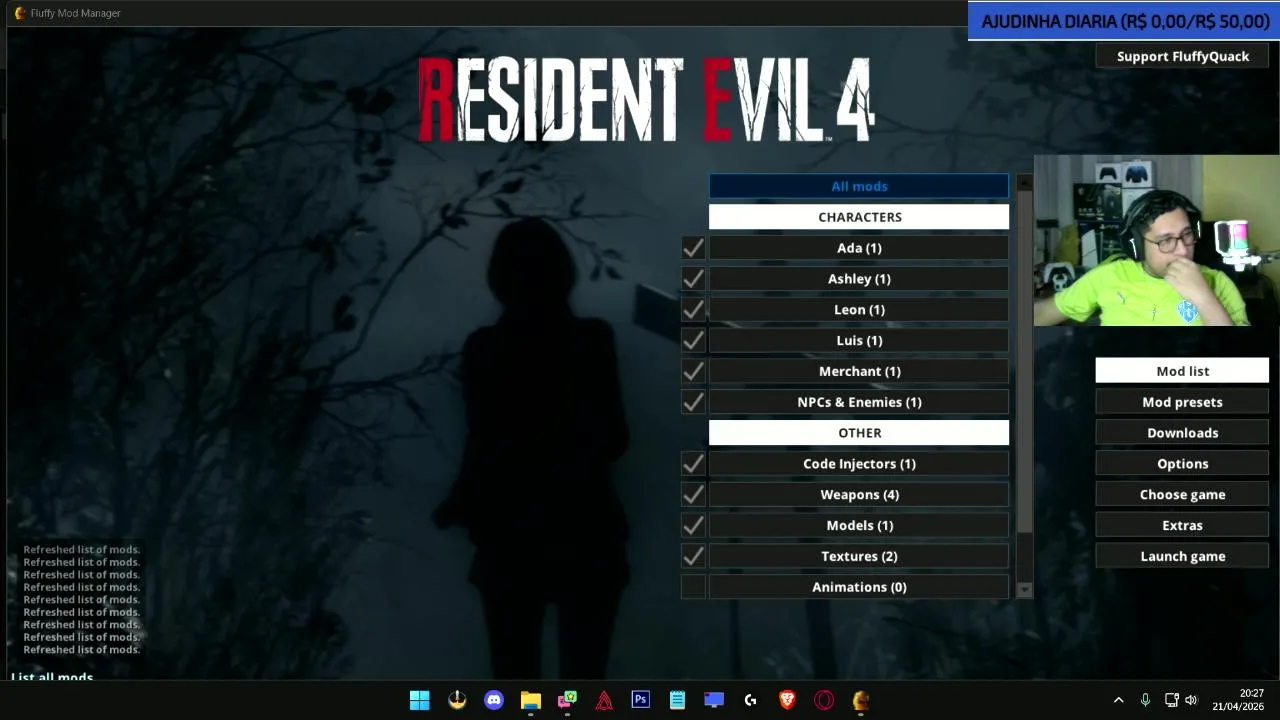Open Logitech G Hub taskbar icon
Screen dimensions: 1280x720
point(751,700)
